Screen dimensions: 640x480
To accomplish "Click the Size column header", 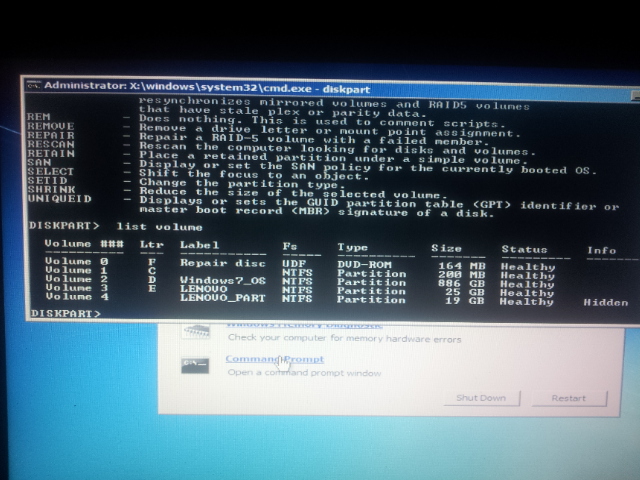I will click(446, 247).
